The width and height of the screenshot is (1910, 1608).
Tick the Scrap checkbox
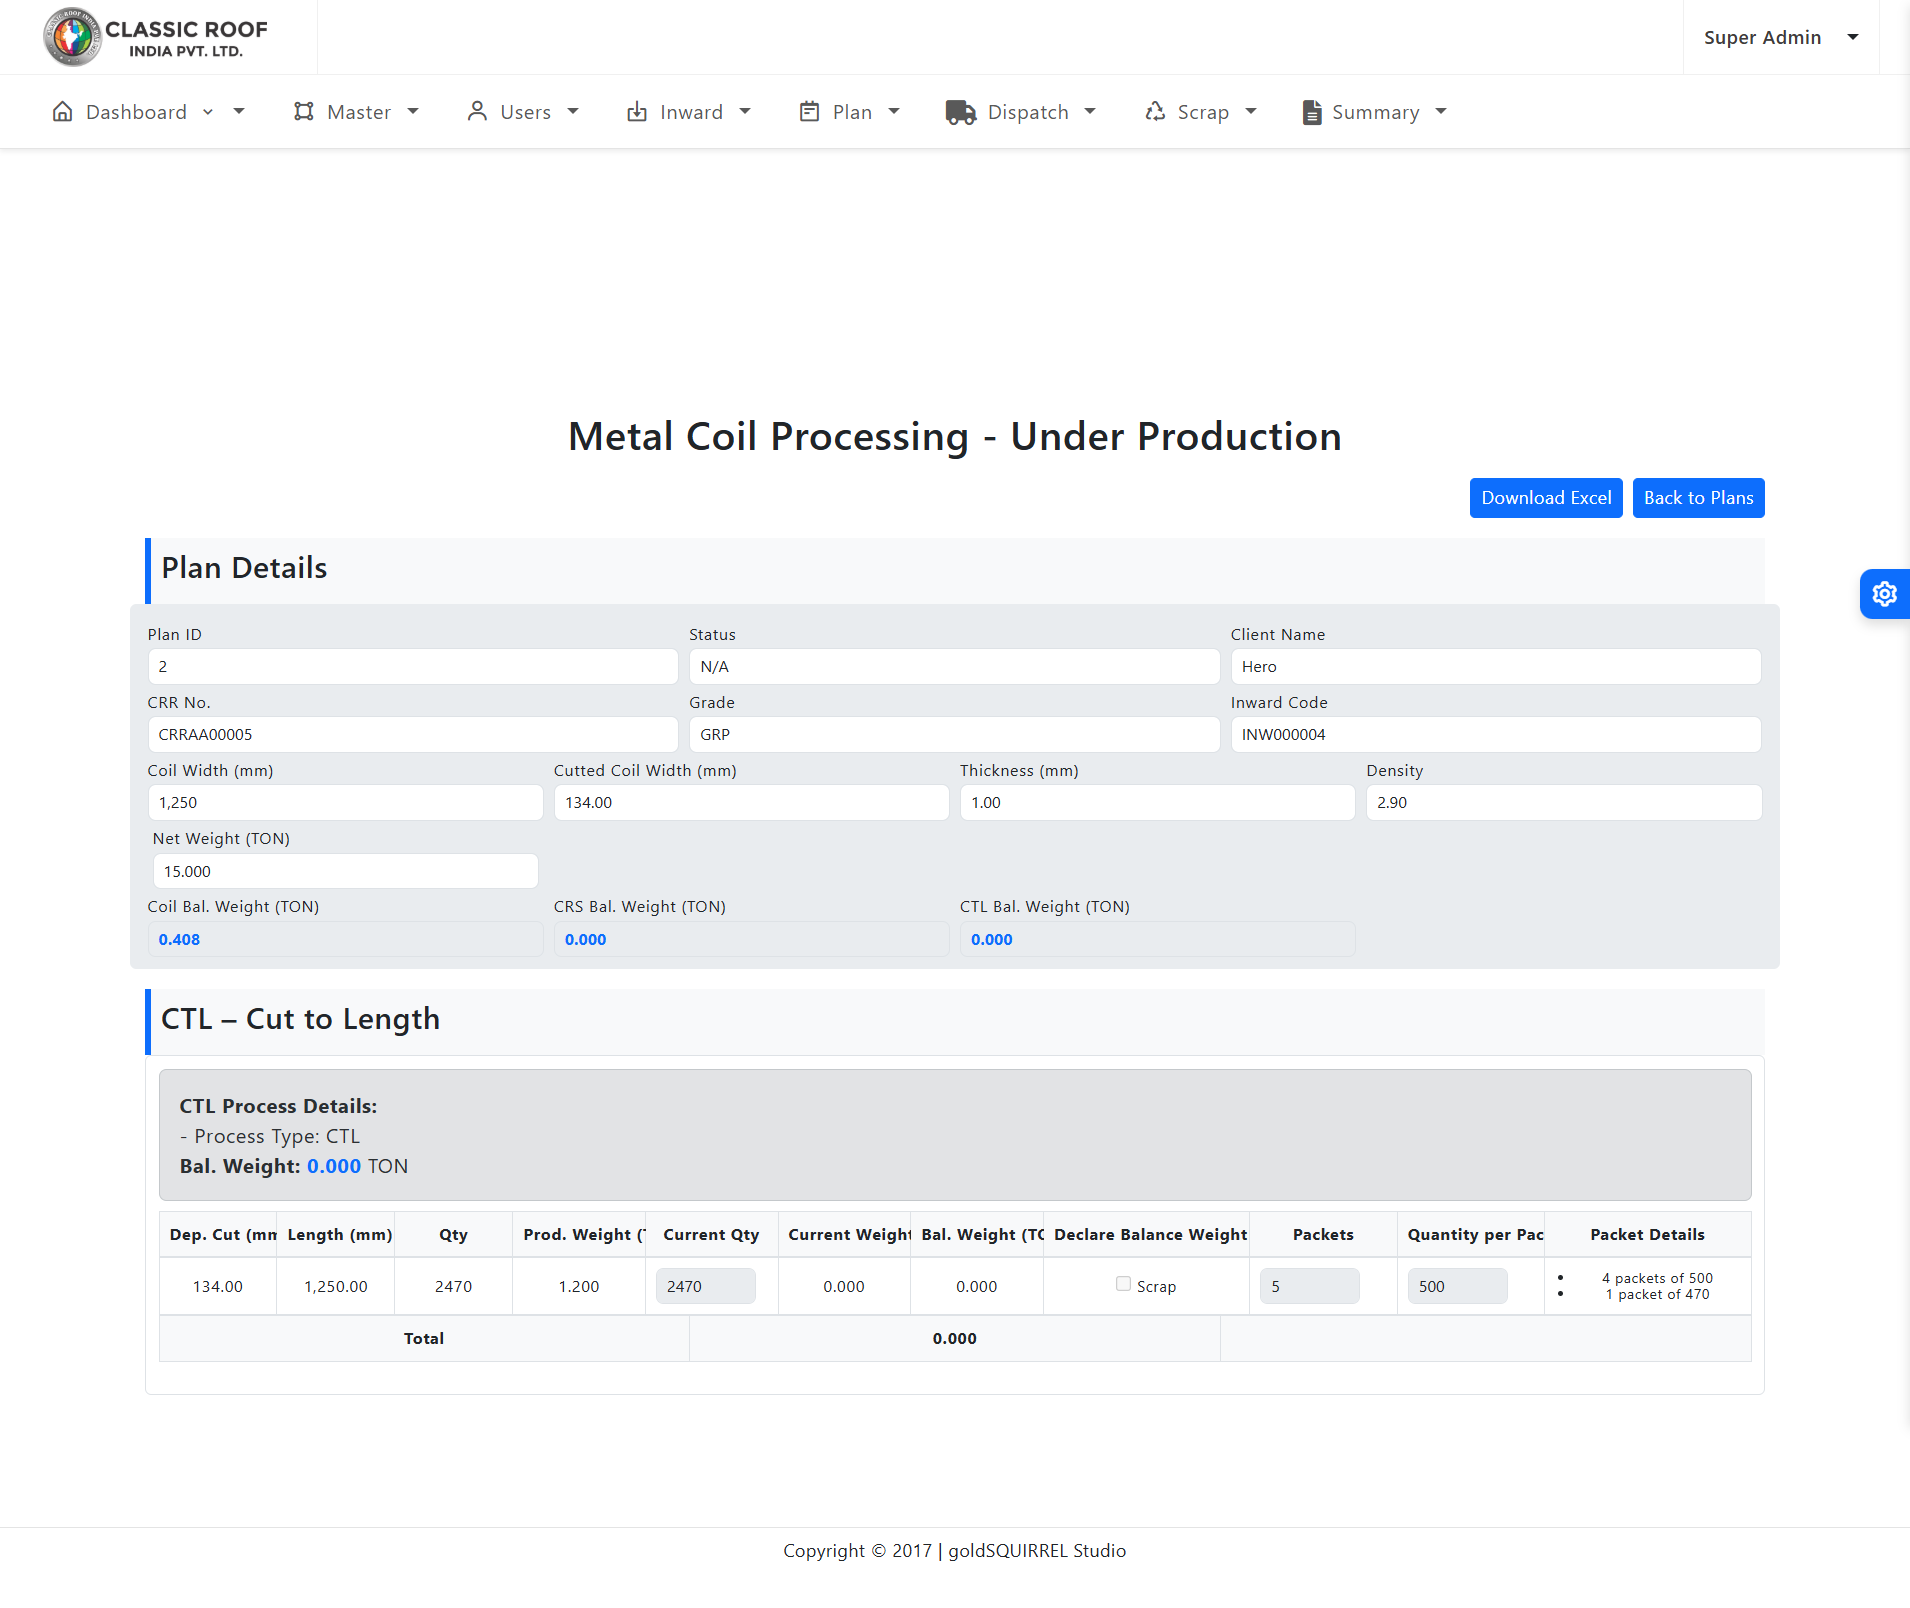[x=1123, y=1284]
